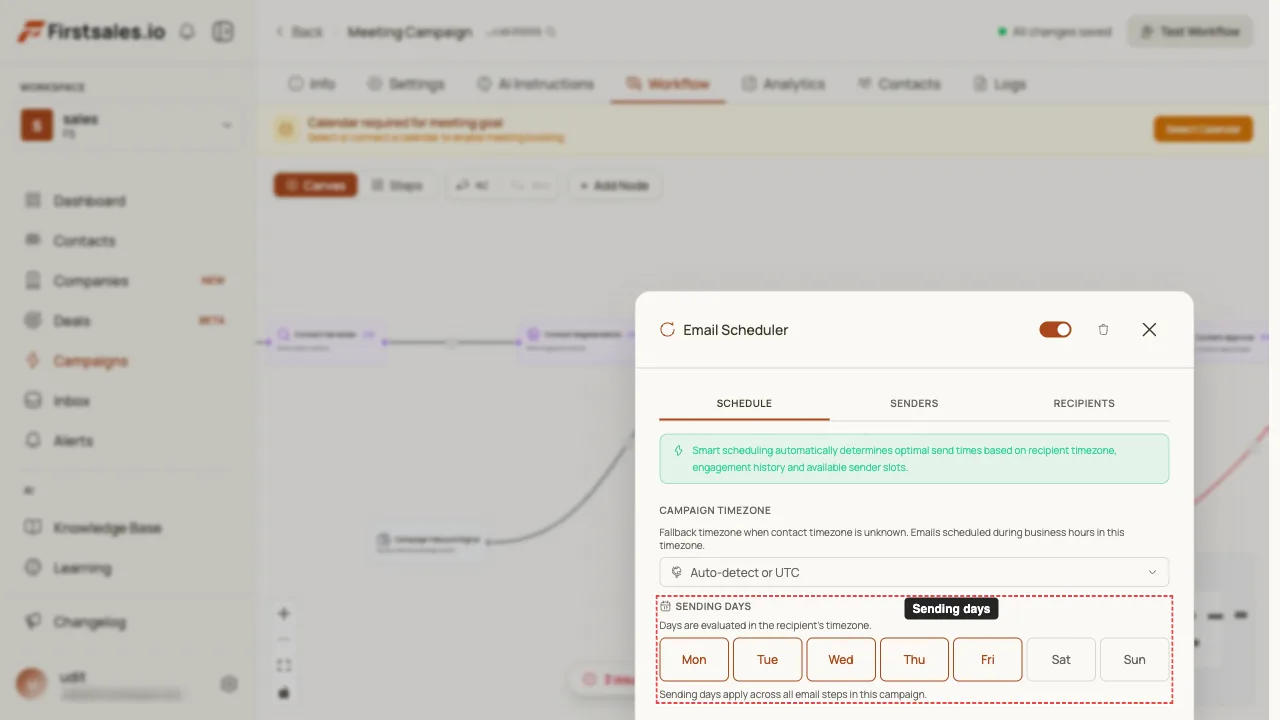Switch to the Senders tab
The height and width of the screenshot is (720, 1280).
tap(914, 403)
